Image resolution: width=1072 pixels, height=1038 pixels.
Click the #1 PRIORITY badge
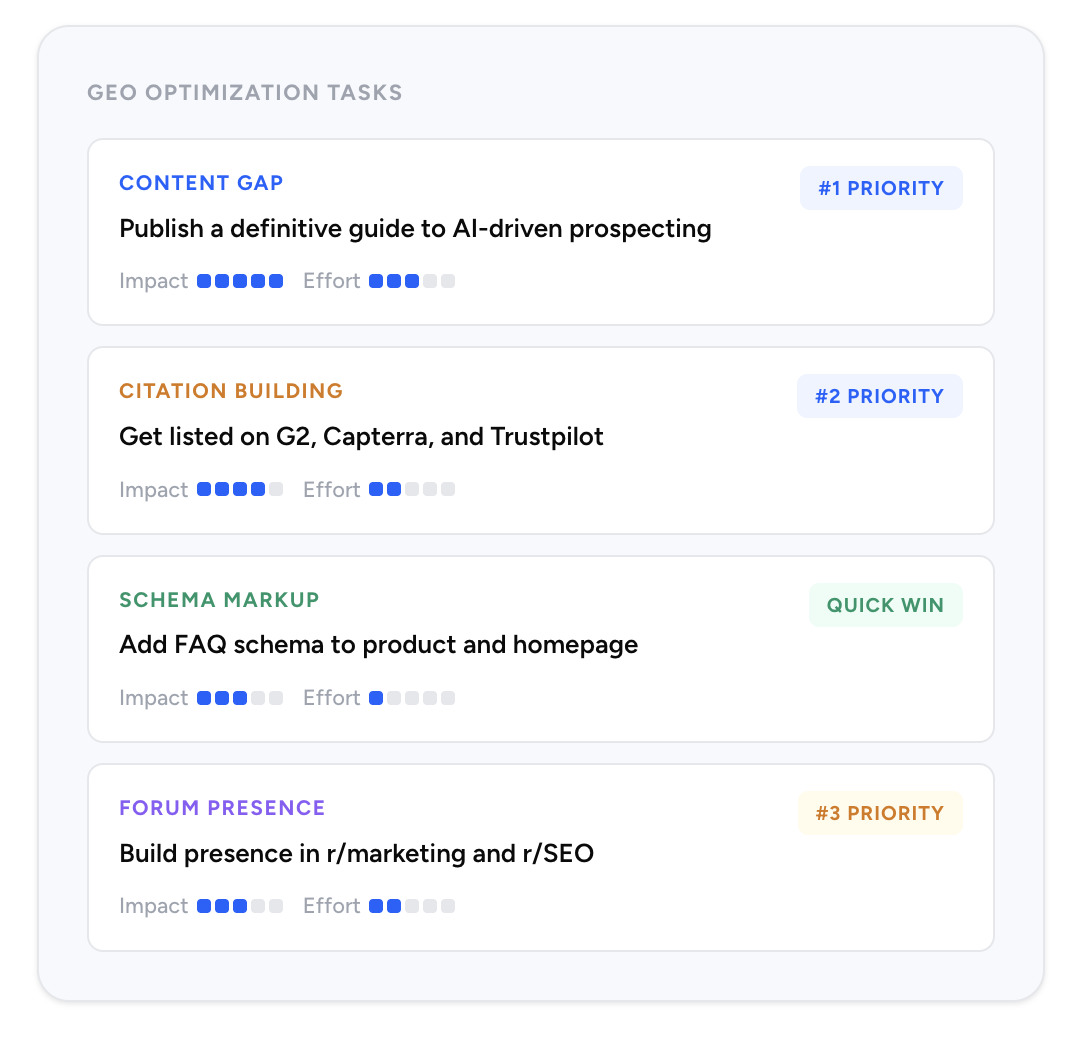(x=880, y=188)
